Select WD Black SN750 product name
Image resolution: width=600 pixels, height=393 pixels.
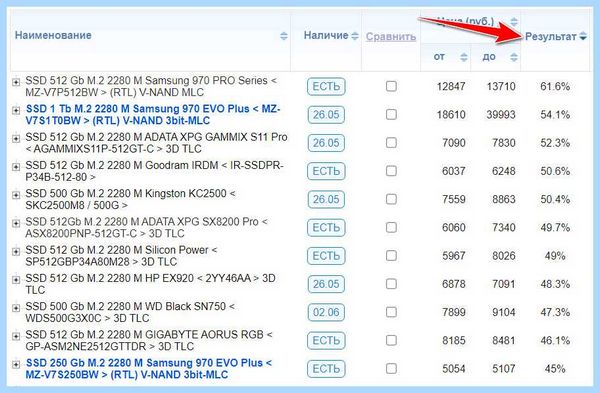pyautogui.click(x=130, y=313)
